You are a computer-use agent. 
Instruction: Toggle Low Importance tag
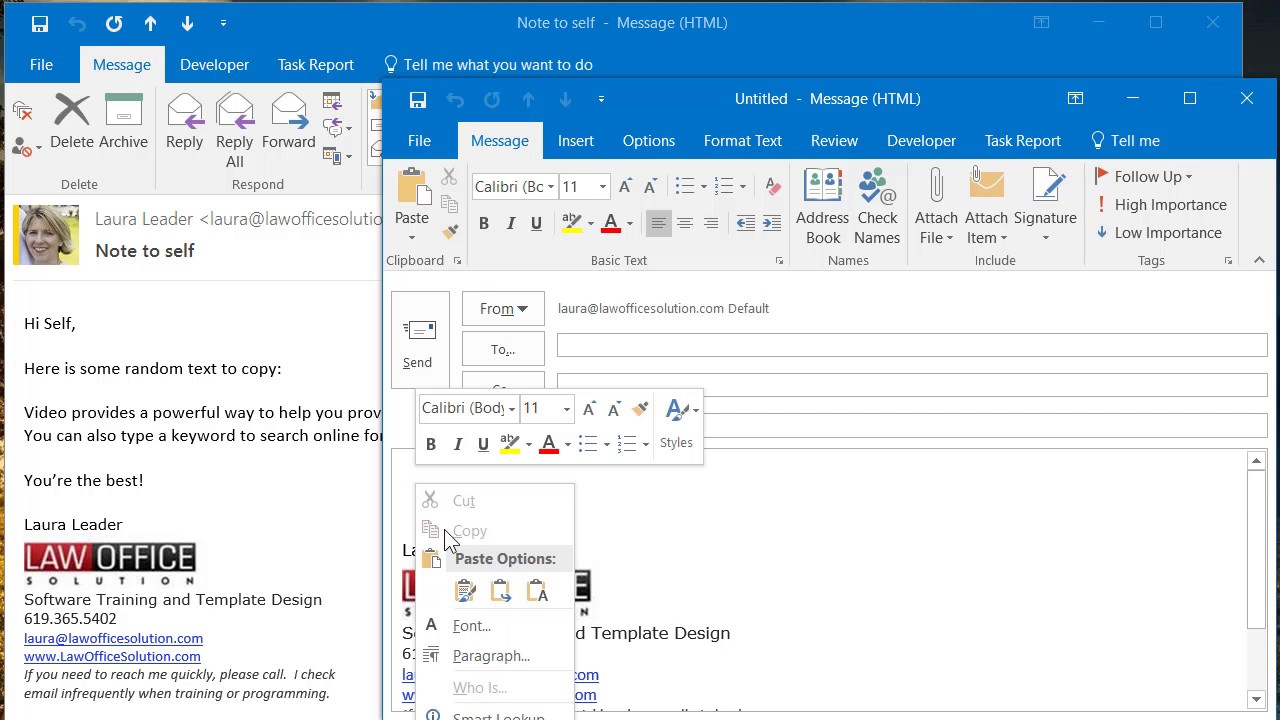[x=1159, y=233]
